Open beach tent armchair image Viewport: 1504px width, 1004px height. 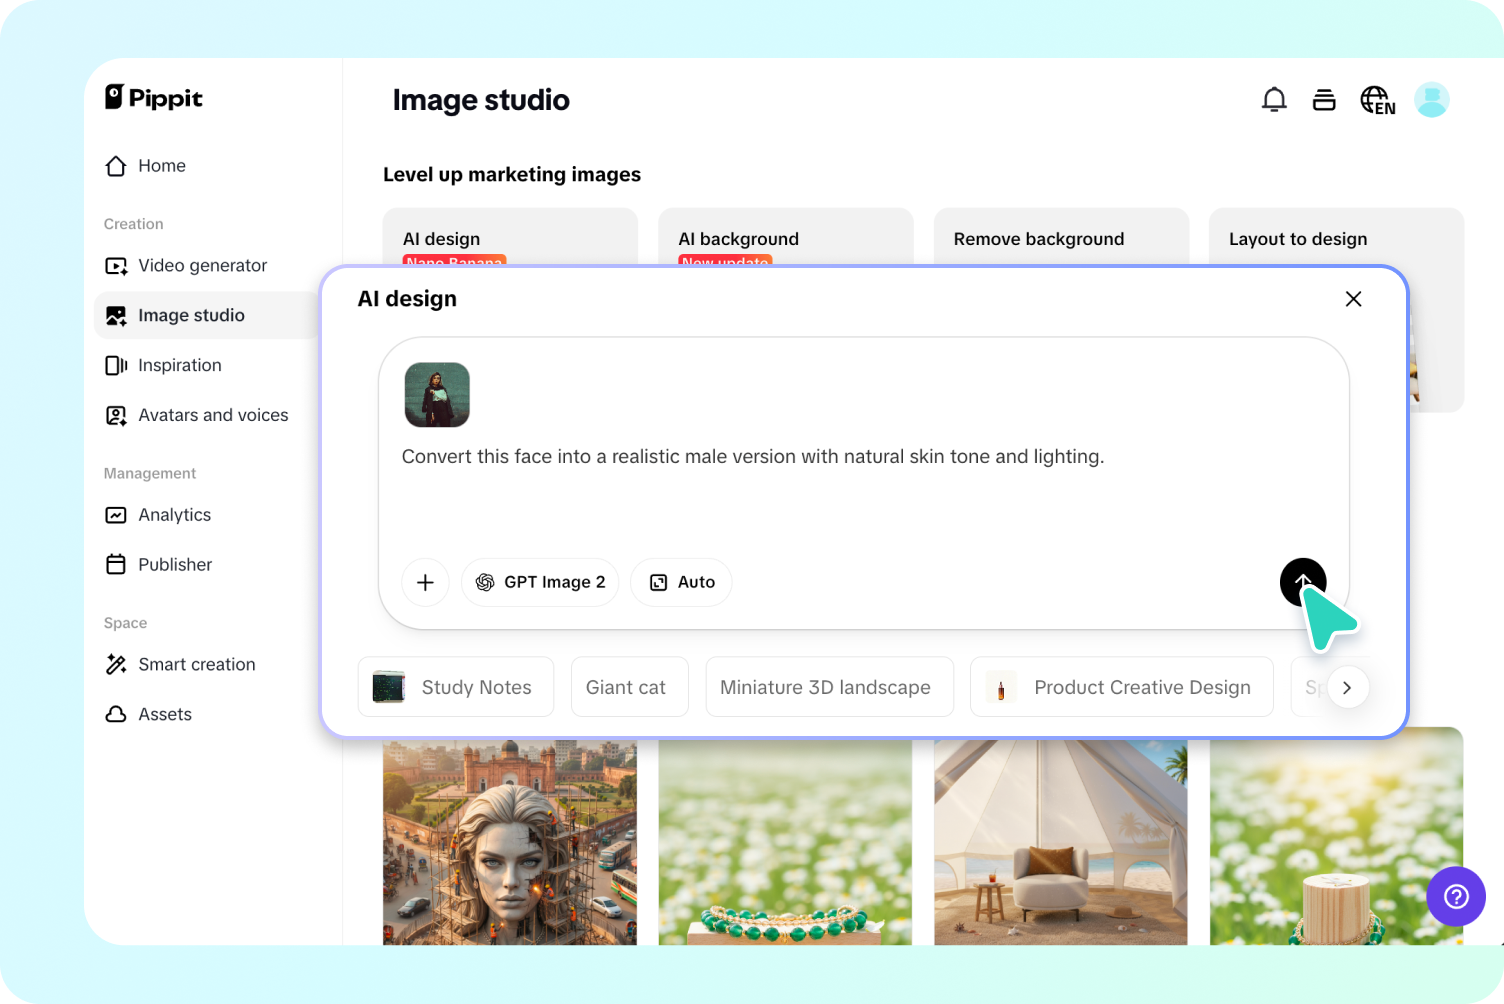click(1061, 842)
